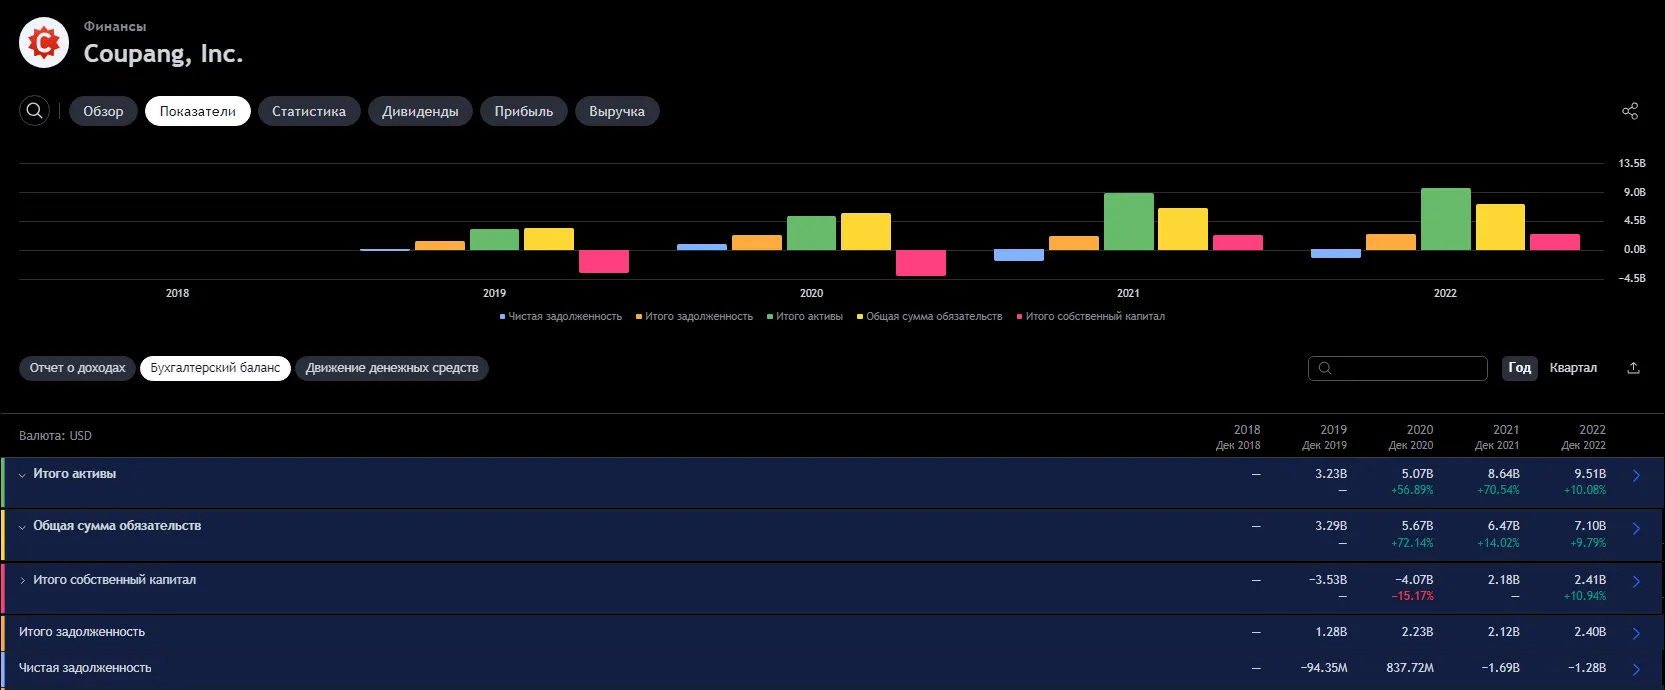Toggle Итого собственный капитал legend item
The height and width of the screenshot is (690, 1665).
tap(1091, 317)
